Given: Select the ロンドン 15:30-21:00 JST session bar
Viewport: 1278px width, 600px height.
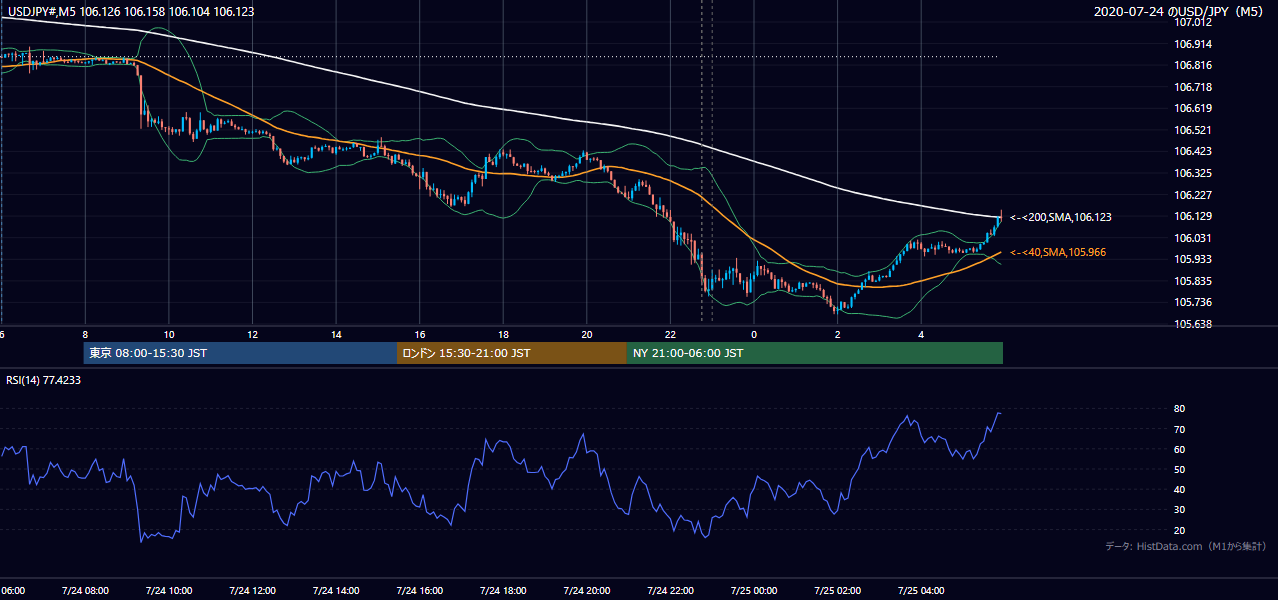Looking at the screenshot, I should click(x=512, y=353).
